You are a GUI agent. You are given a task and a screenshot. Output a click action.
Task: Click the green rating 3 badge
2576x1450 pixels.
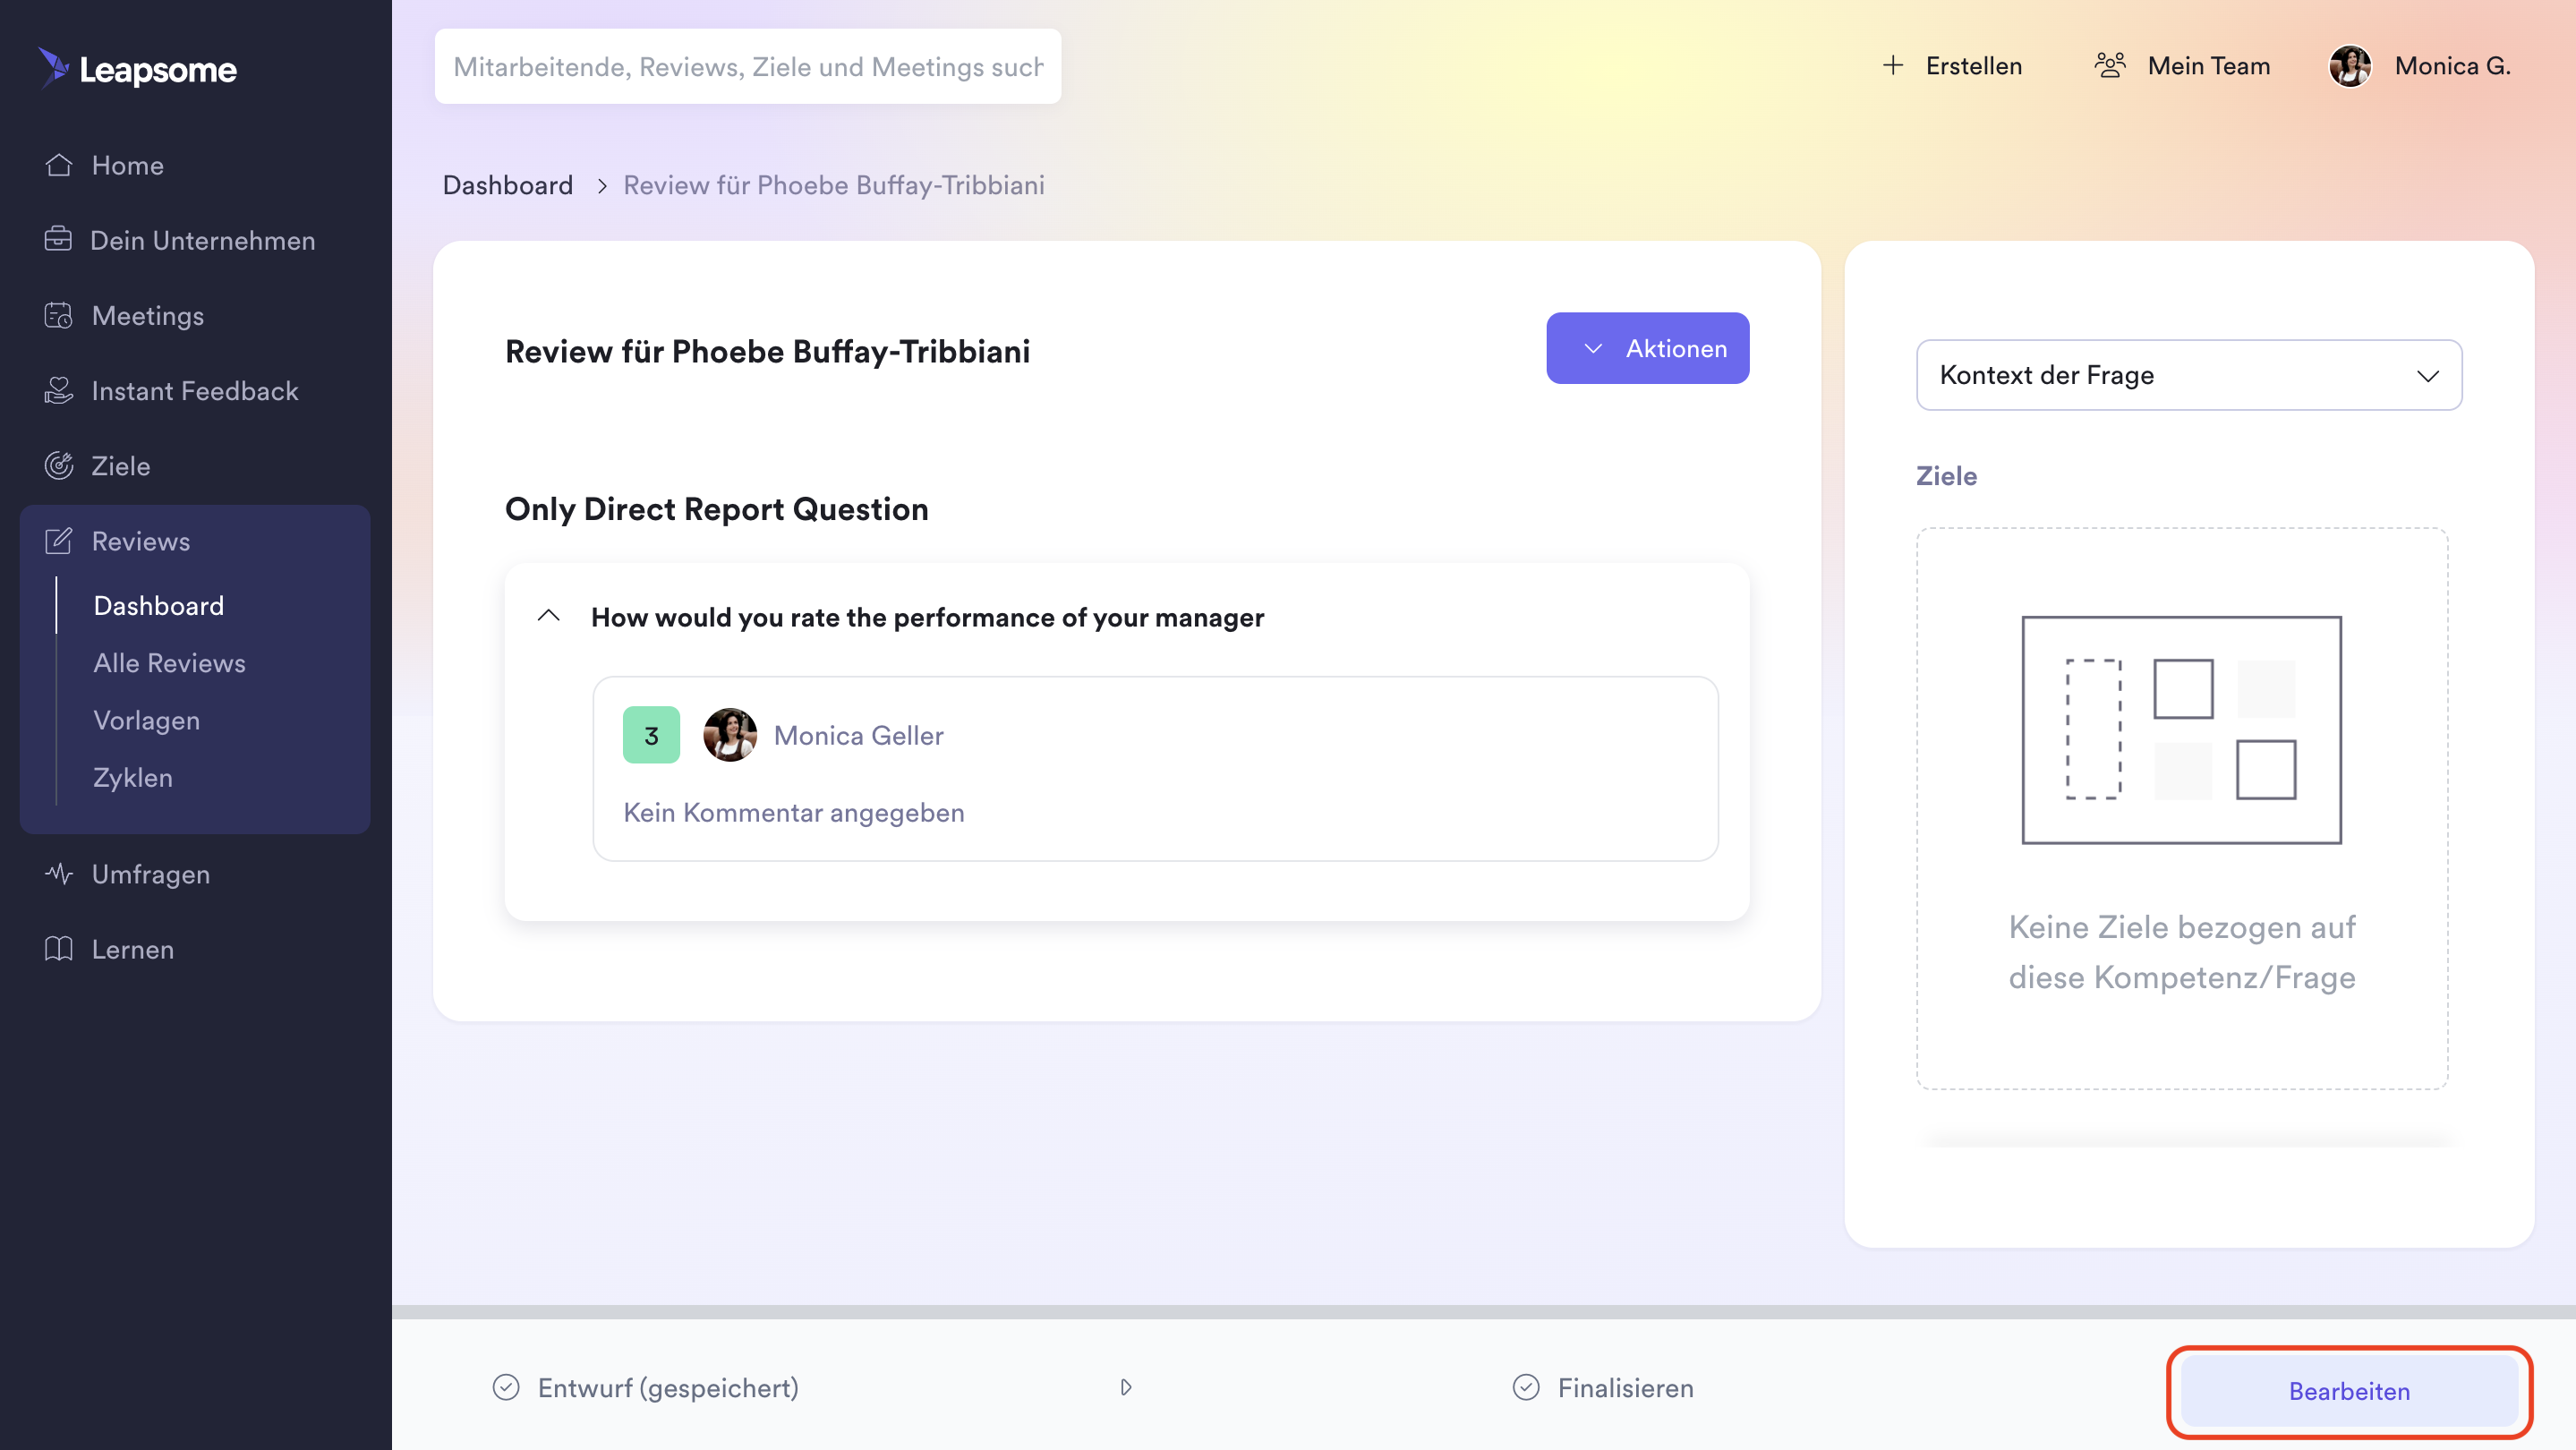pos(651,735)
